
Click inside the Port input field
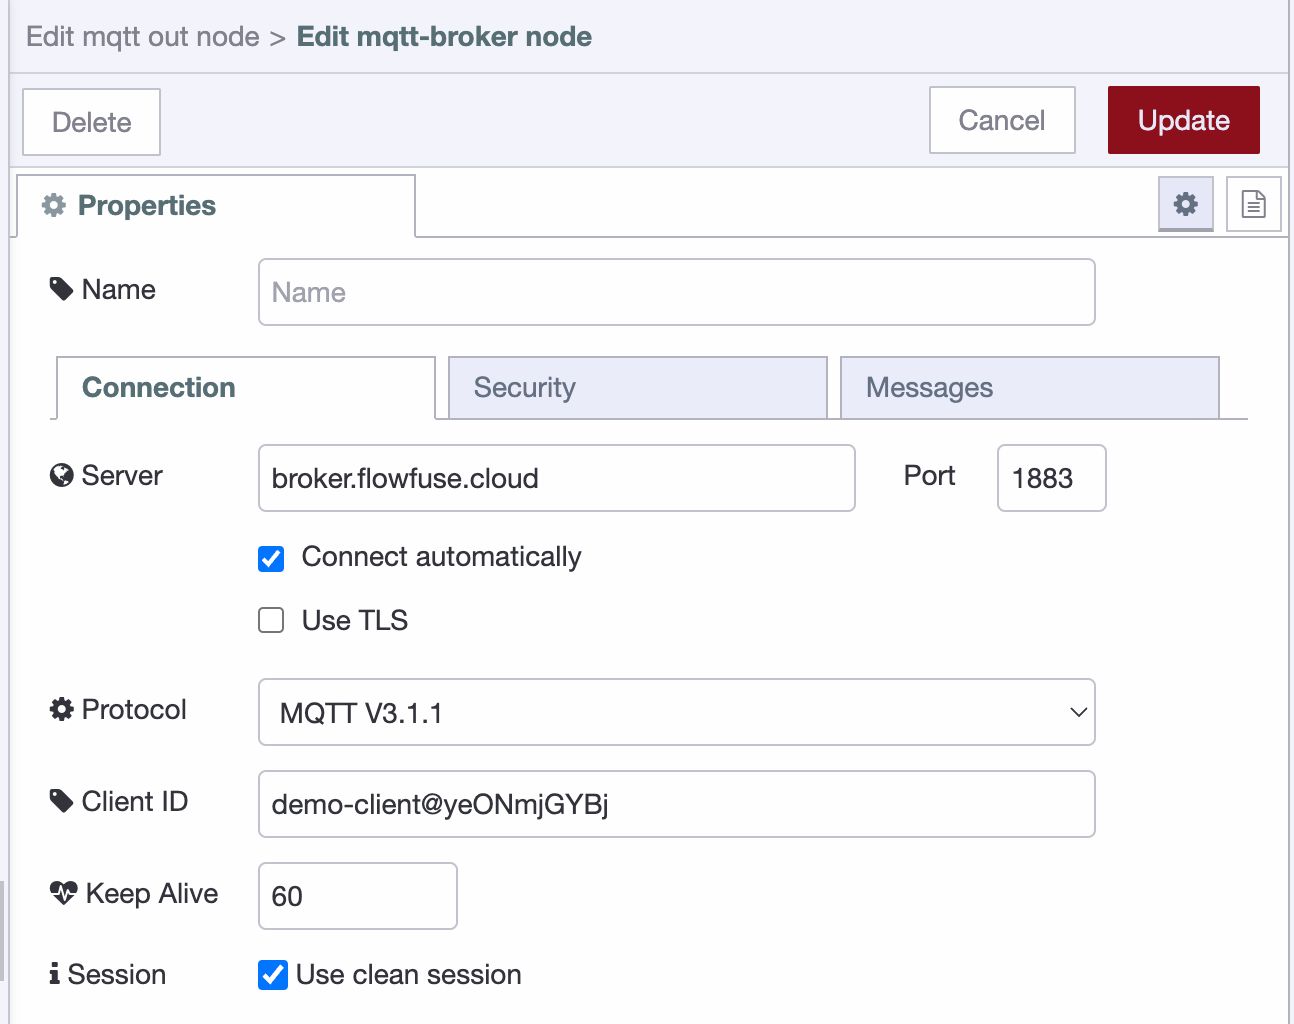[x=1051, y=478]
